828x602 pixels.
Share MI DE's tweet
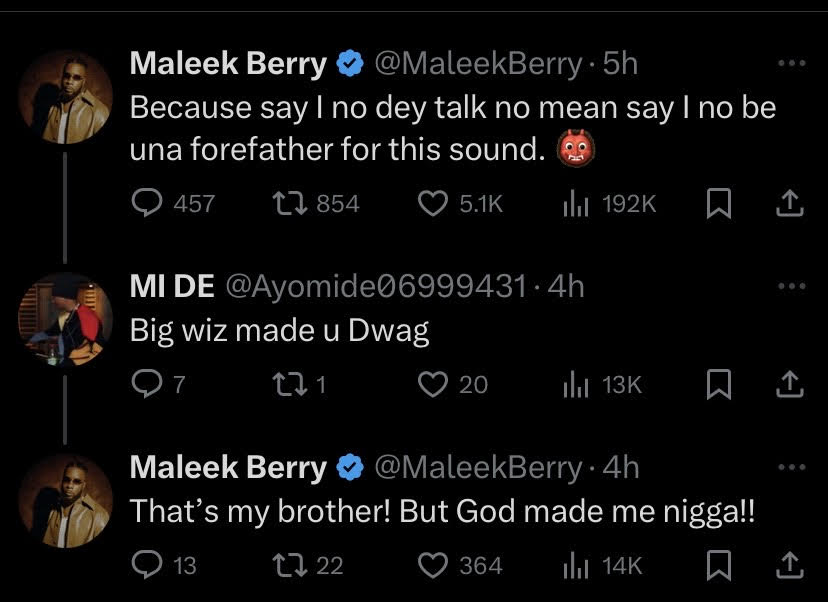789,384
